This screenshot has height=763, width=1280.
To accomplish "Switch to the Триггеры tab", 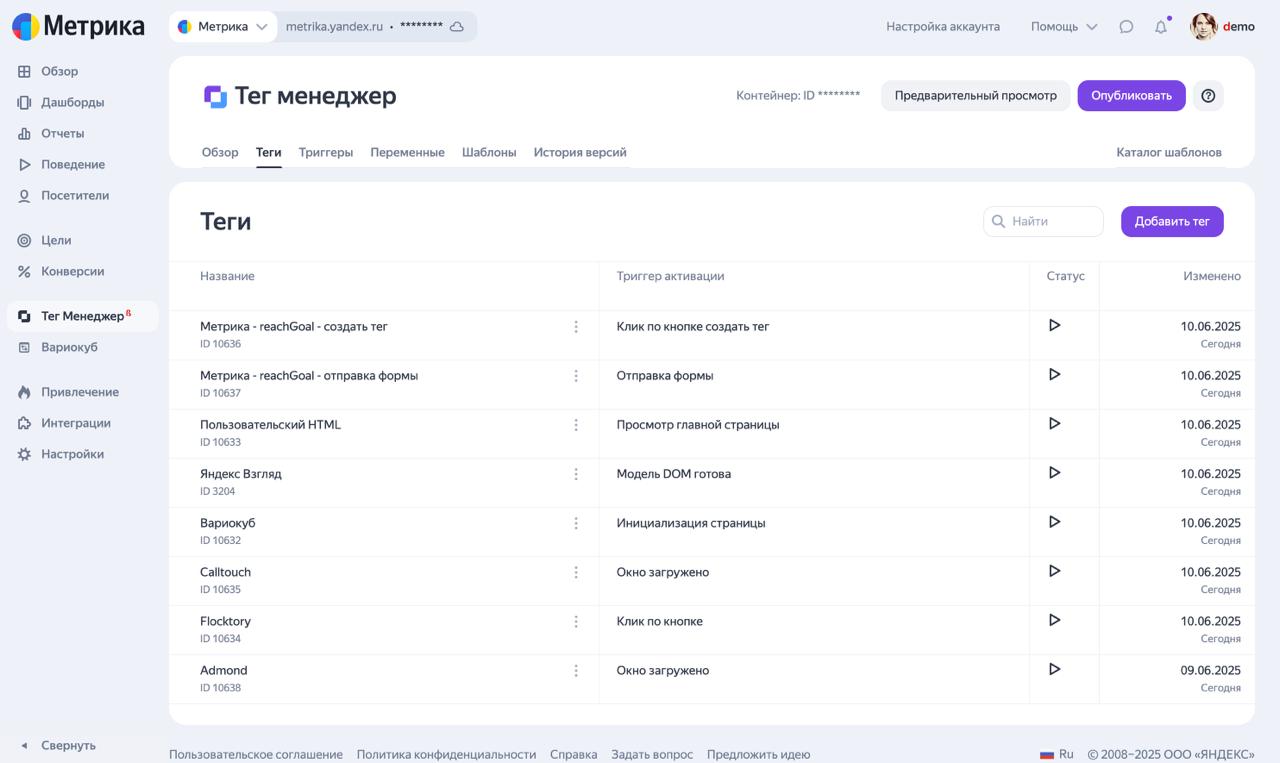I will [x=325, y=153].
